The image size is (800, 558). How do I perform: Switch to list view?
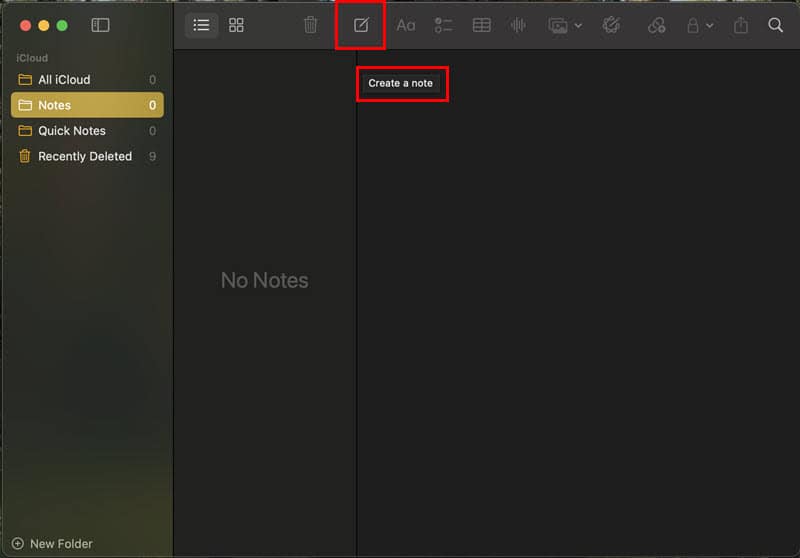pos(201,25)
